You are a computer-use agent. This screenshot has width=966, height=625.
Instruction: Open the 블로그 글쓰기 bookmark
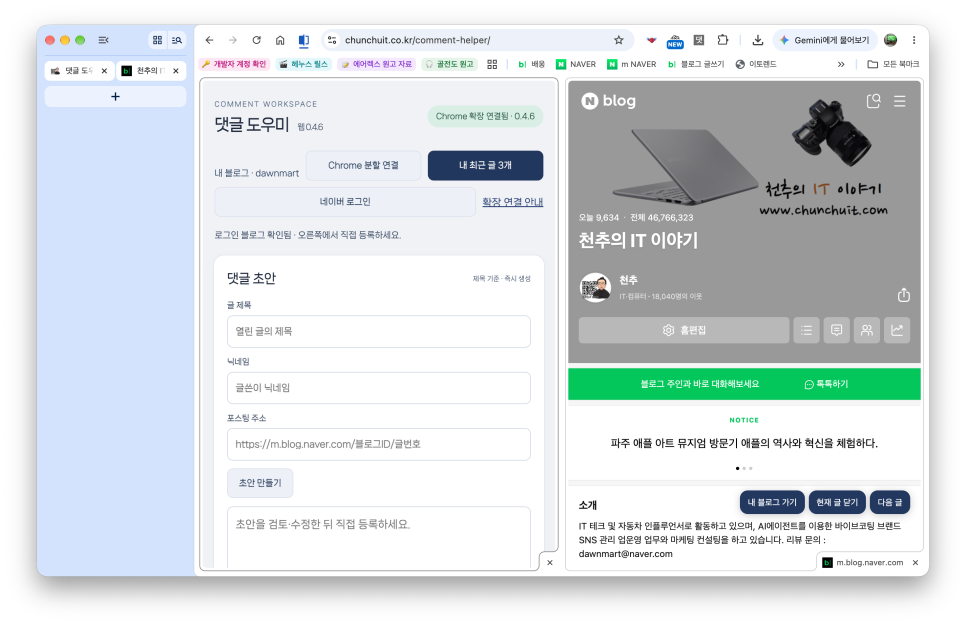[x=696, y=64]
